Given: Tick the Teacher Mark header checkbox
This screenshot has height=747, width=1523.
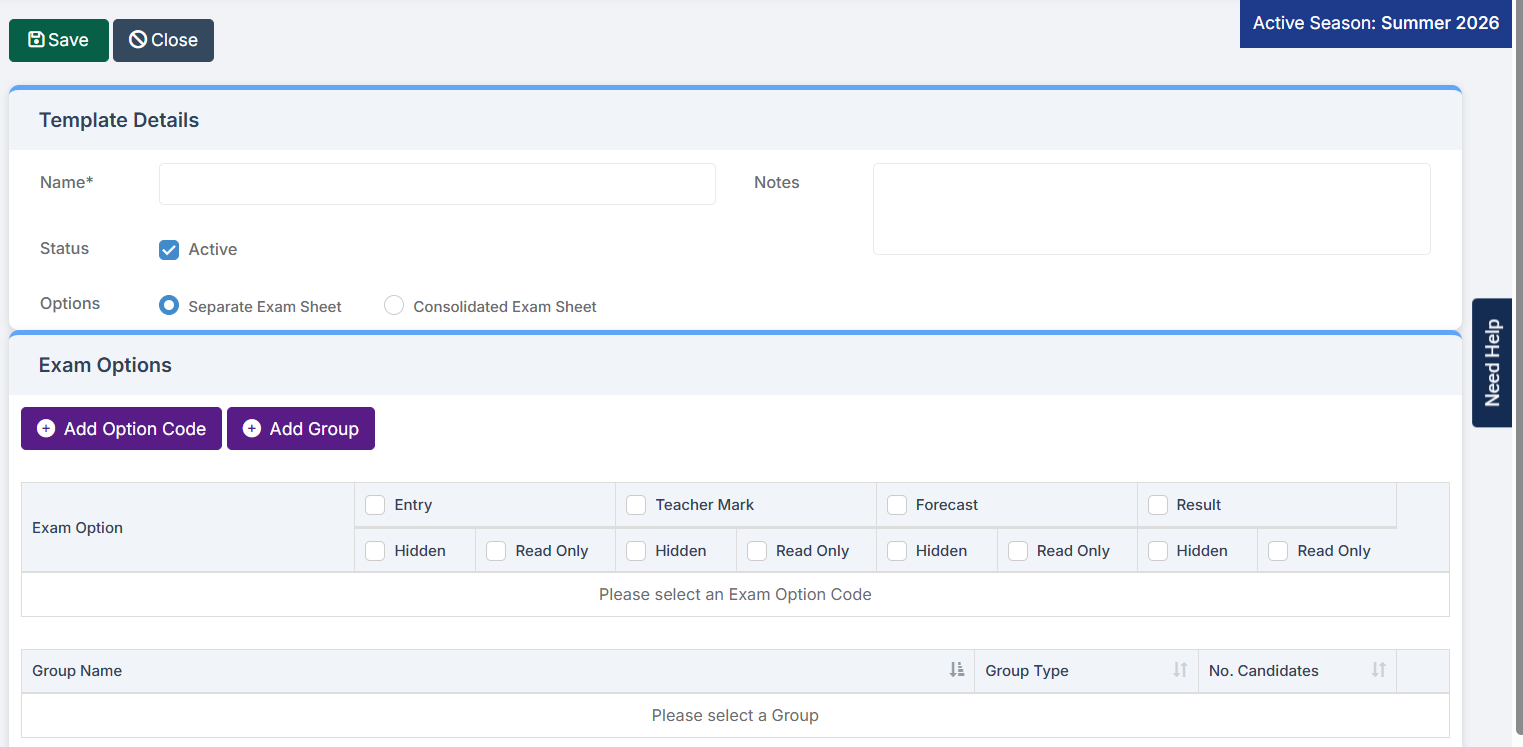Looking at the screenshot, I should 636,505.
